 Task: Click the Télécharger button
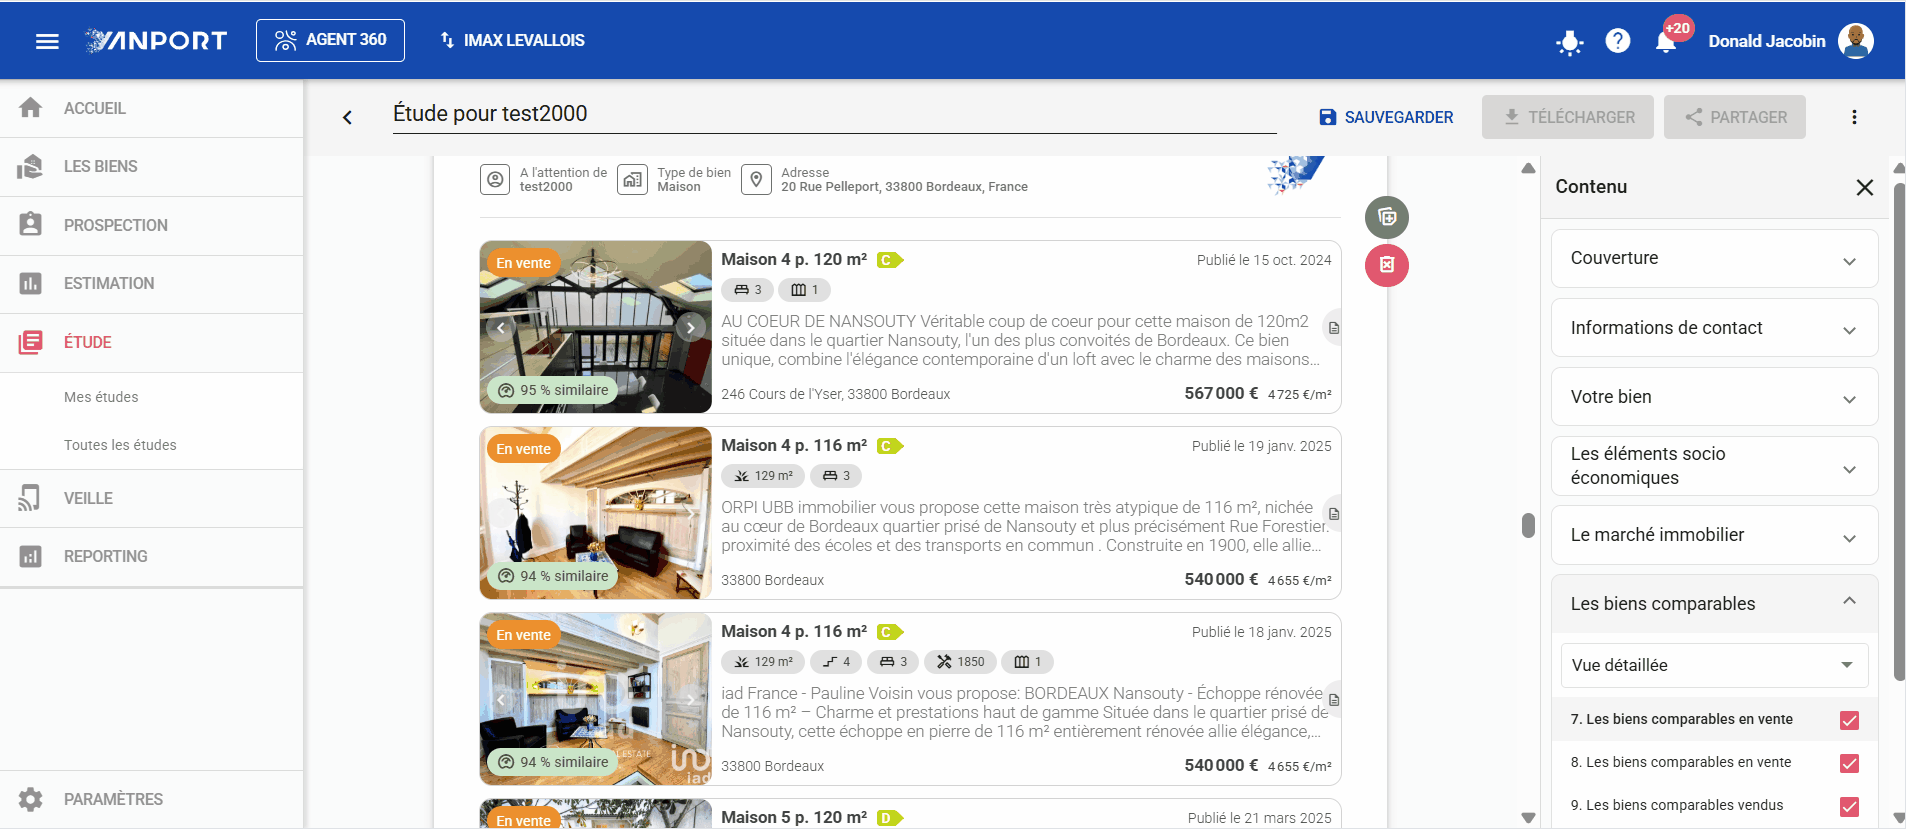pos(1568,117)
